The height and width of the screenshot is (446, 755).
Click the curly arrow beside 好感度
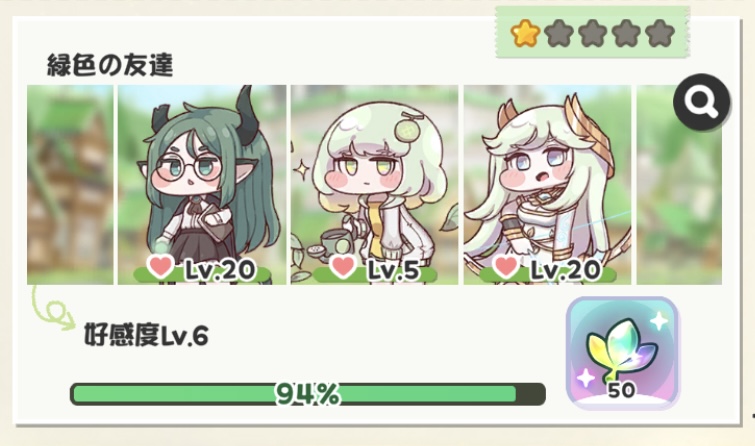coord(52,308)
